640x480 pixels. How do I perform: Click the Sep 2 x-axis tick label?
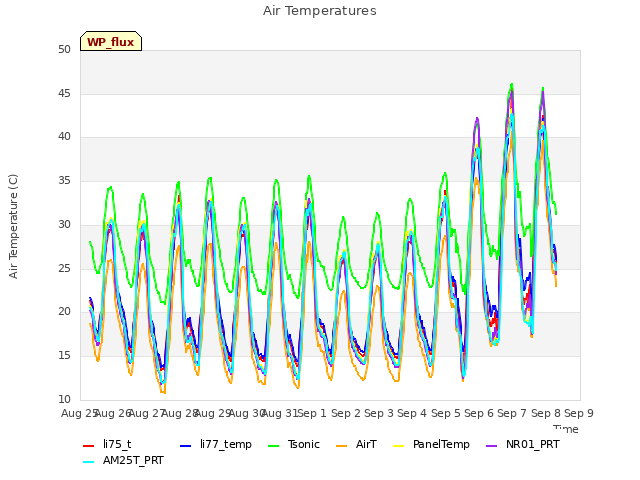tap(346, 413)
